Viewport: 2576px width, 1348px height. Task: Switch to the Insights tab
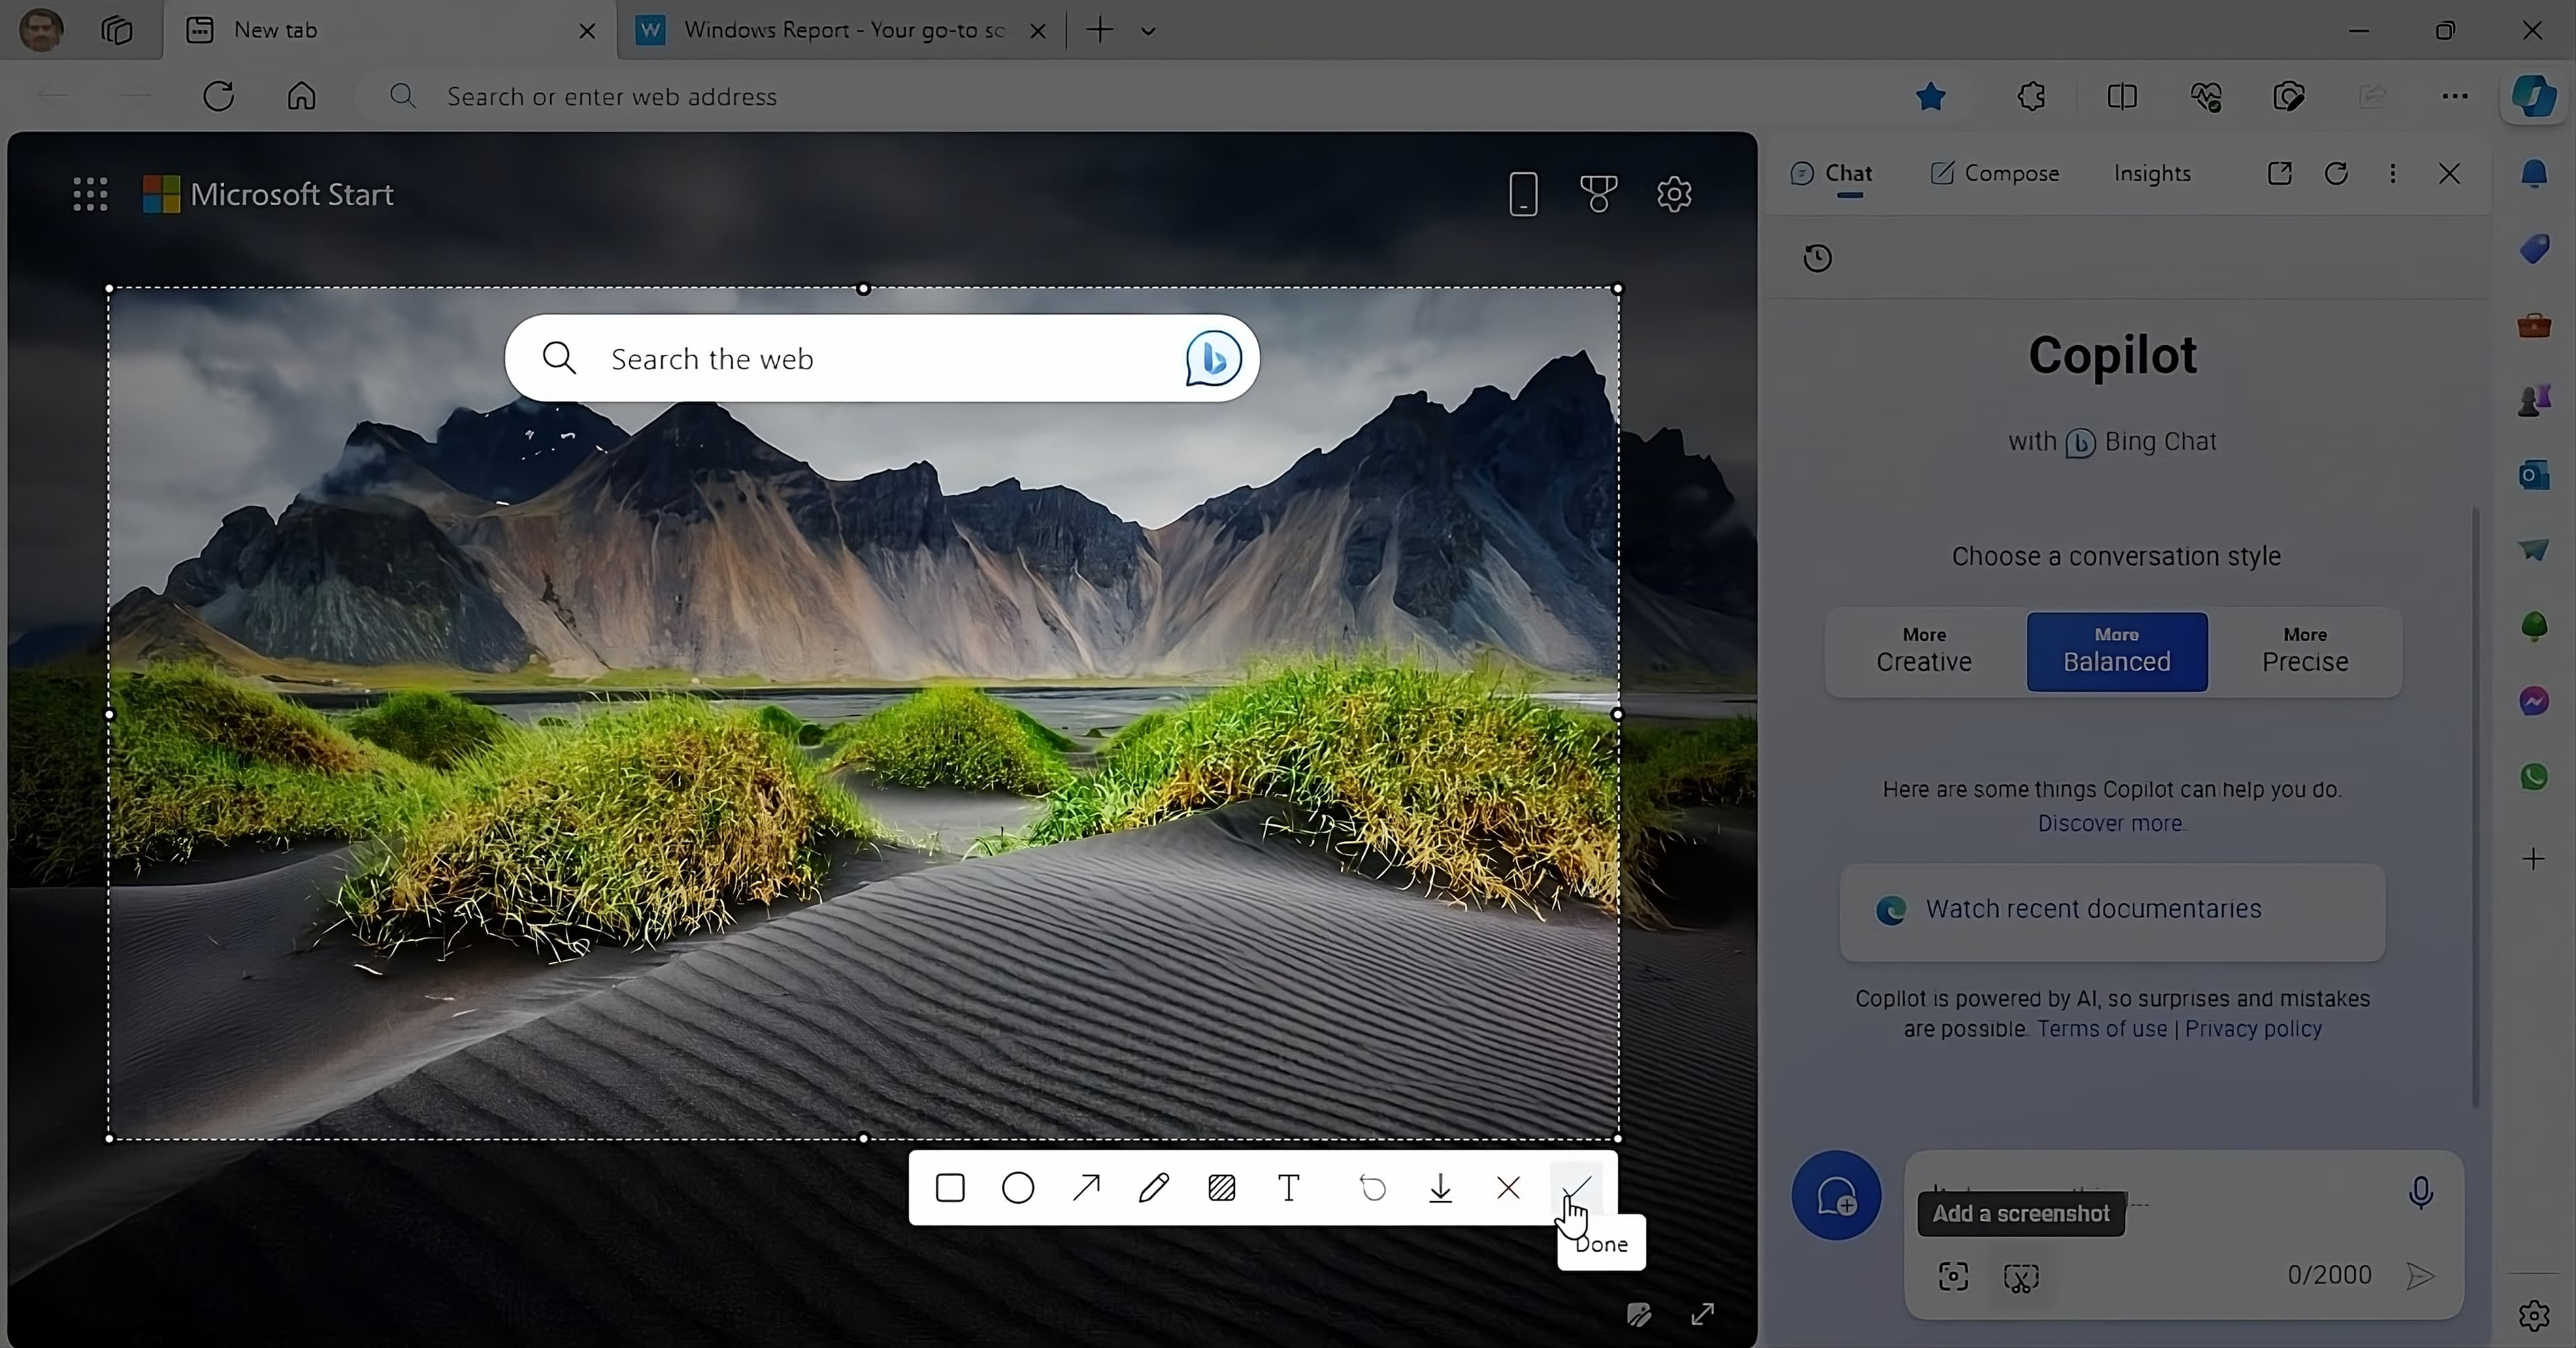(2152, 173)
